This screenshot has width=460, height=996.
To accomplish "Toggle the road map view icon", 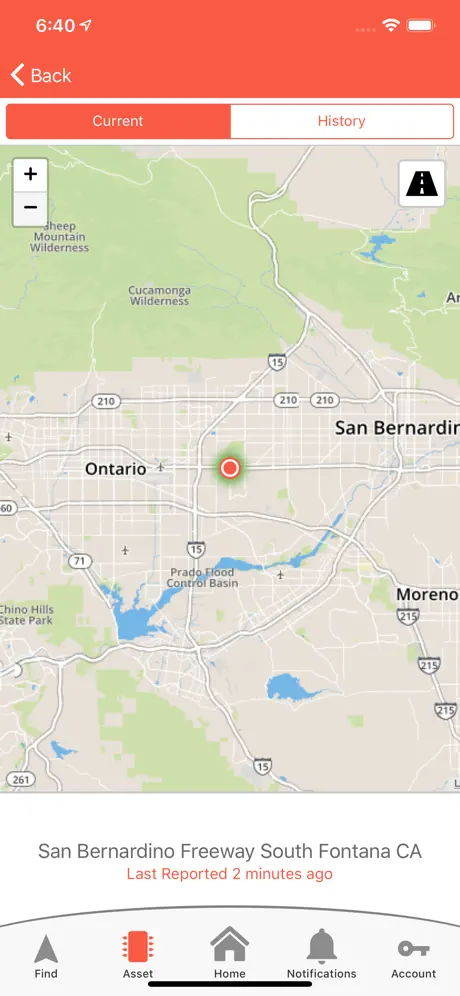I will 422,184.
